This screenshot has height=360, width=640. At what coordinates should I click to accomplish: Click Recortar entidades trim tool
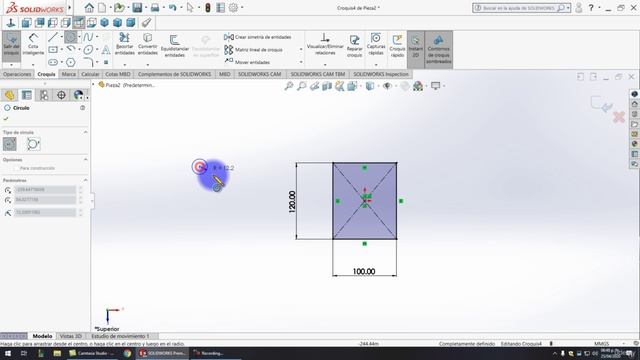tap(124, 44)
